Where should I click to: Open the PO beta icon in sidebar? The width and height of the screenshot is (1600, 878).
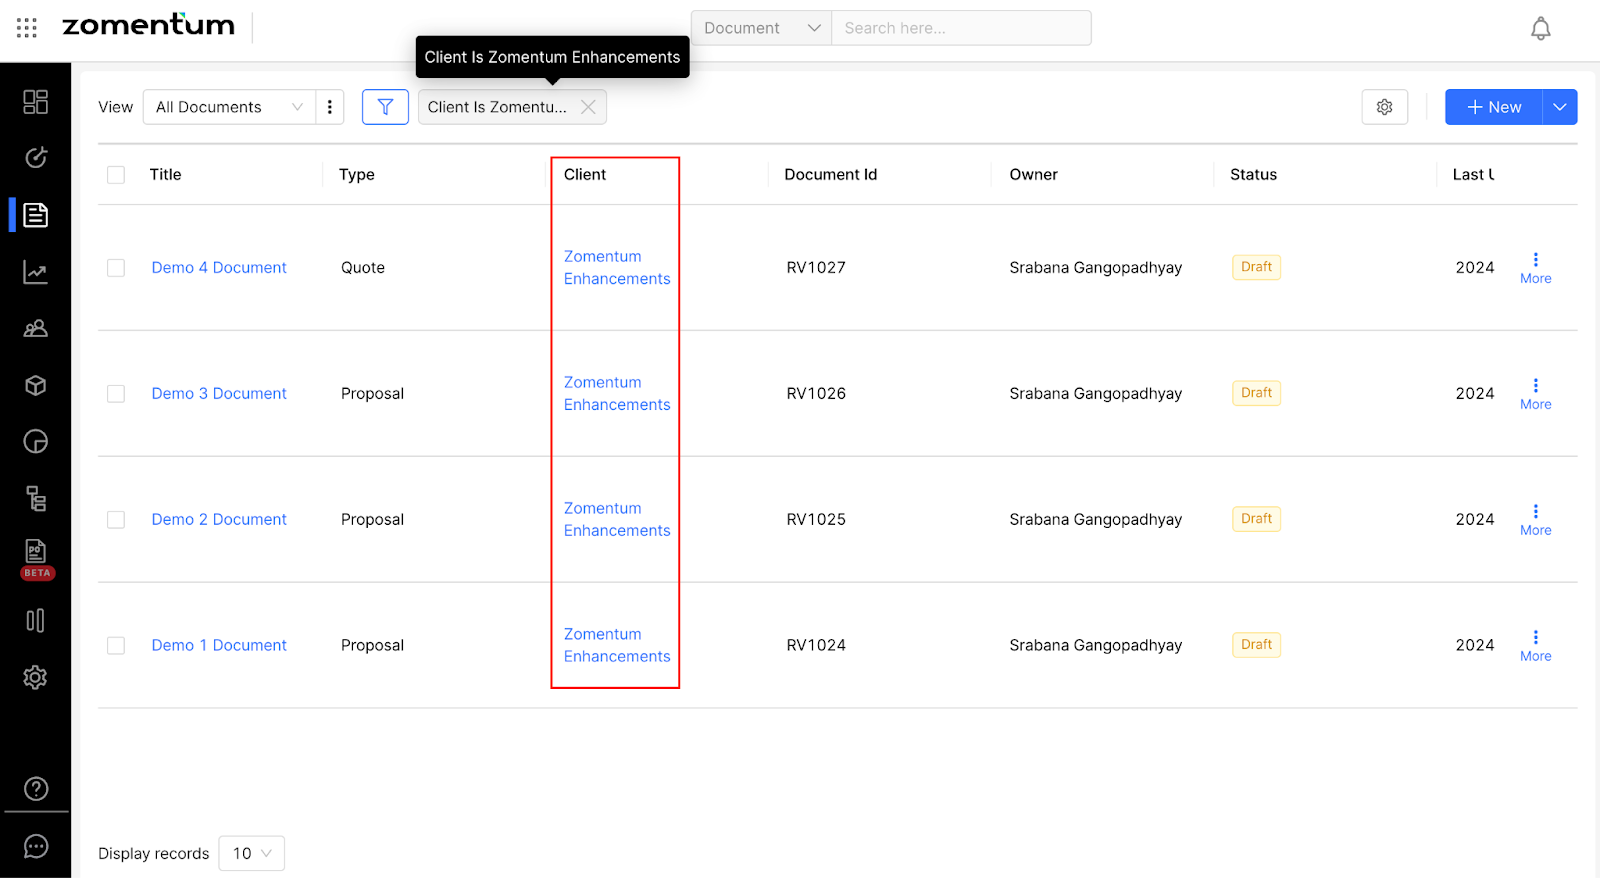[36, 558]
